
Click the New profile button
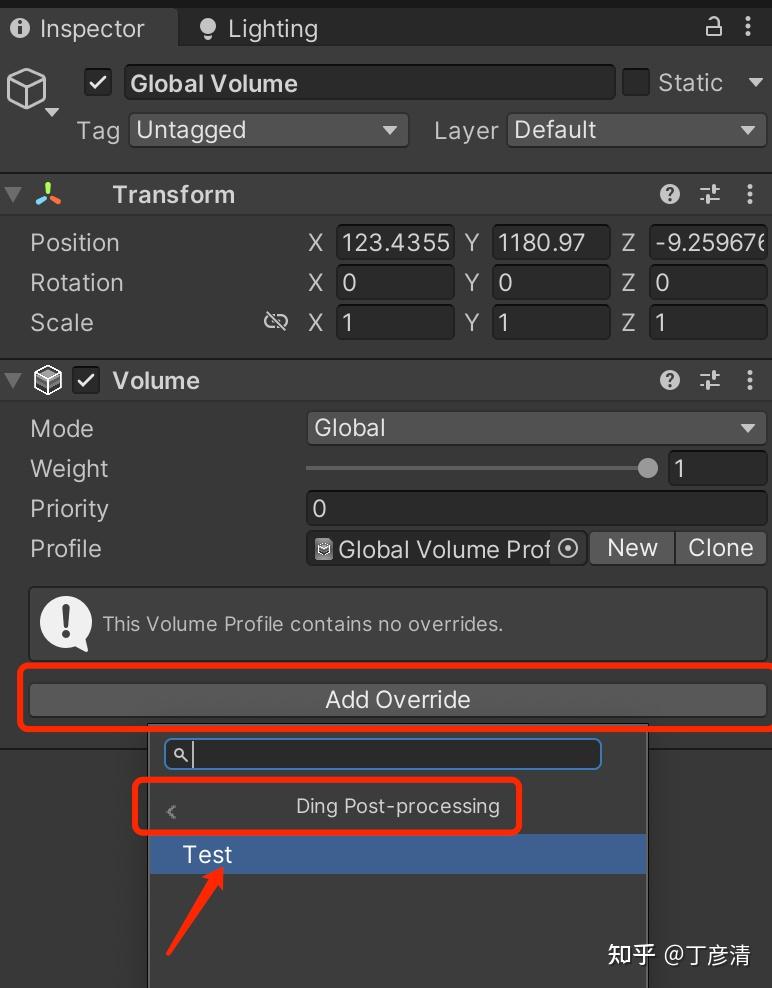[631, 548]
